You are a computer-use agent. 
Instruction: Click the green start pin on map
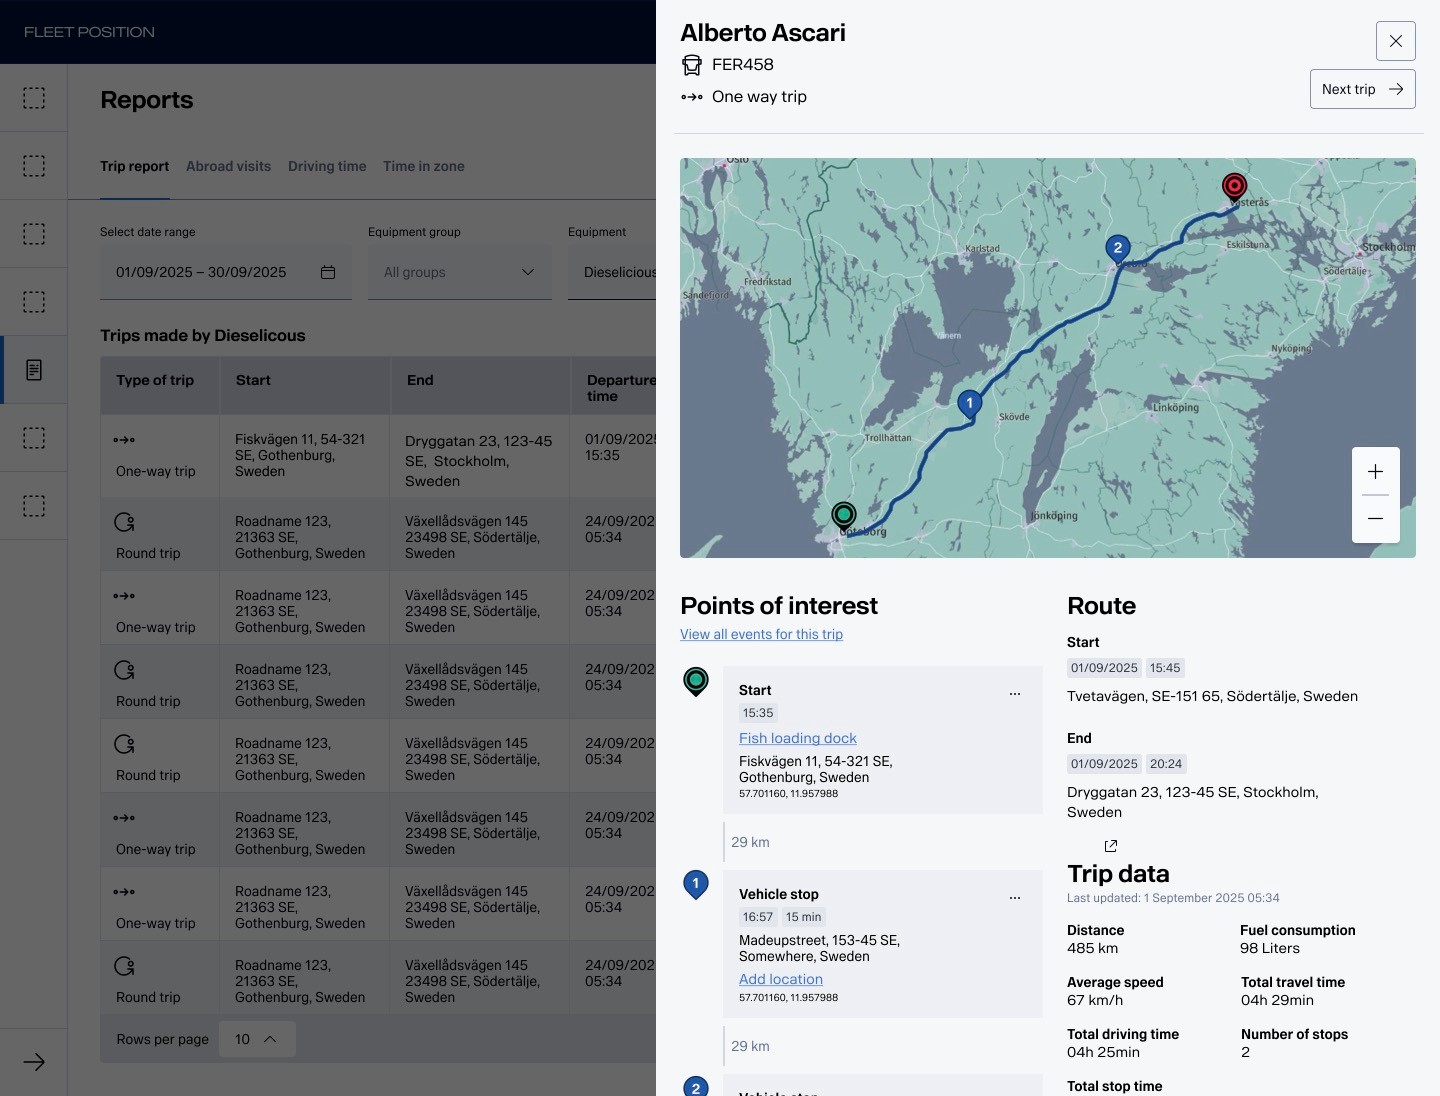pyautogui.click(x=844, y=515)
